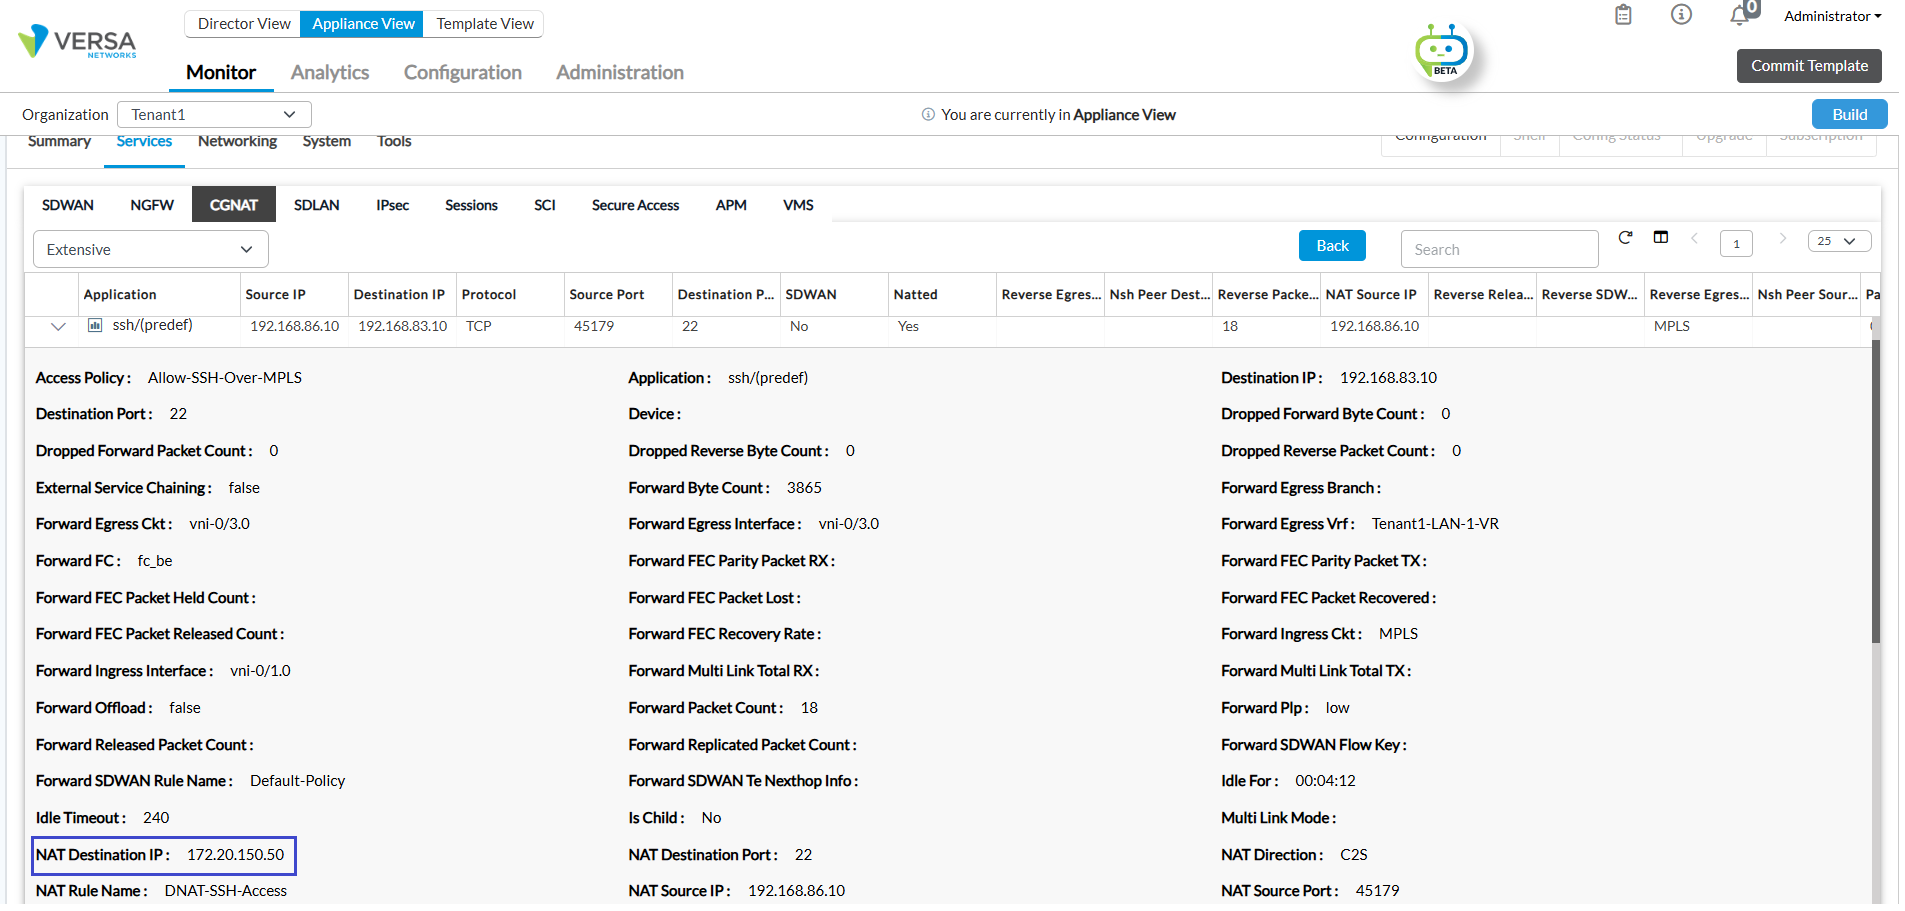Select the Tools sub-tab
The image size is (1905, 911).
click(394, 142)
